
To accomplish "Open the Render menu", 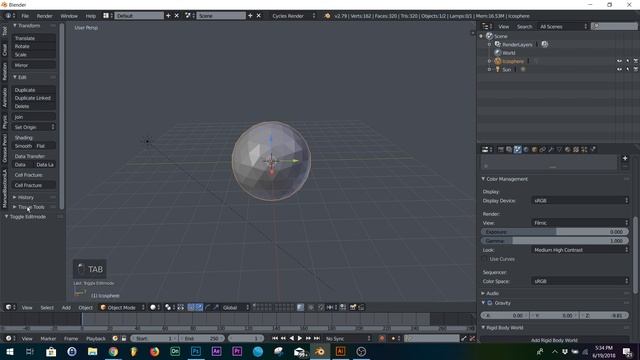I will tap(44, 16).
